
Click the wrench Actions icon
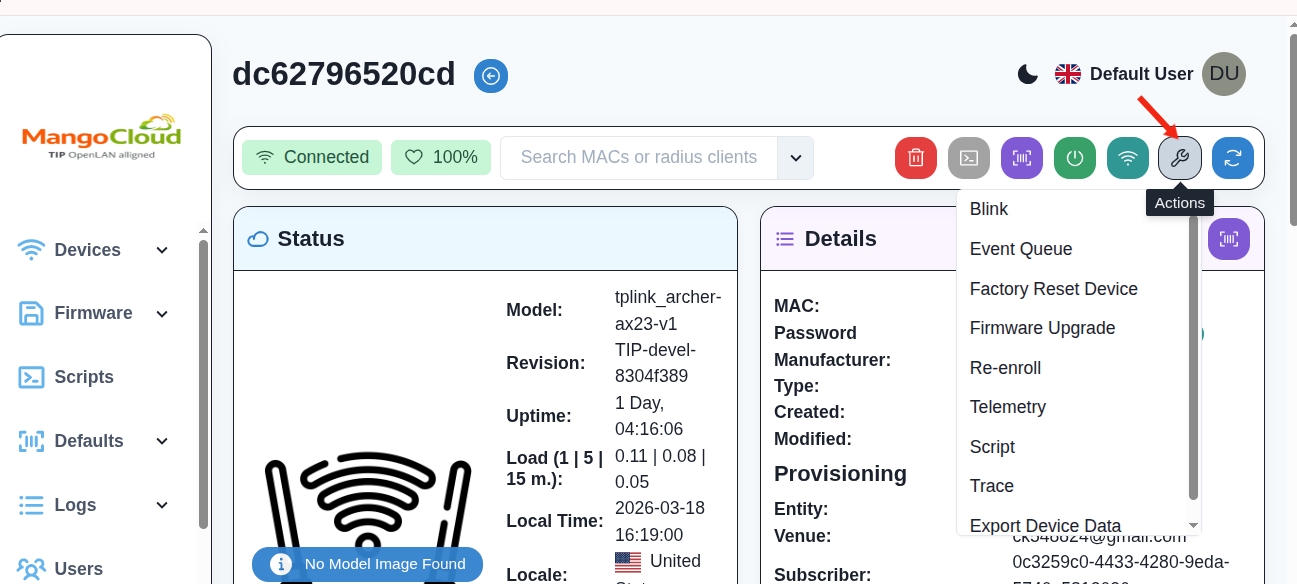1179,158
